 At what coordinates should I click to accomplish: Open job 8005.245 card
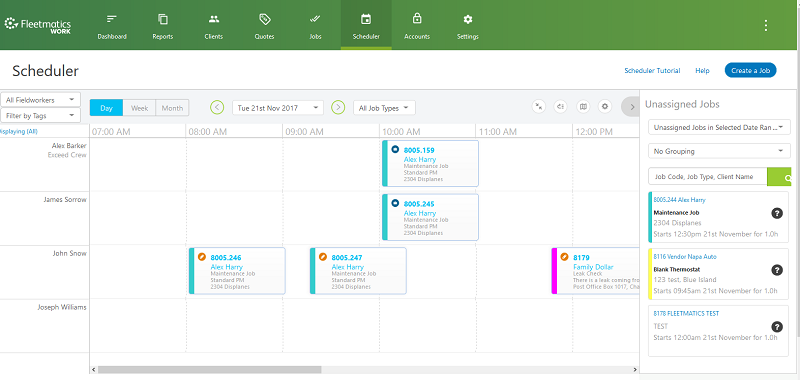point(431,217)
